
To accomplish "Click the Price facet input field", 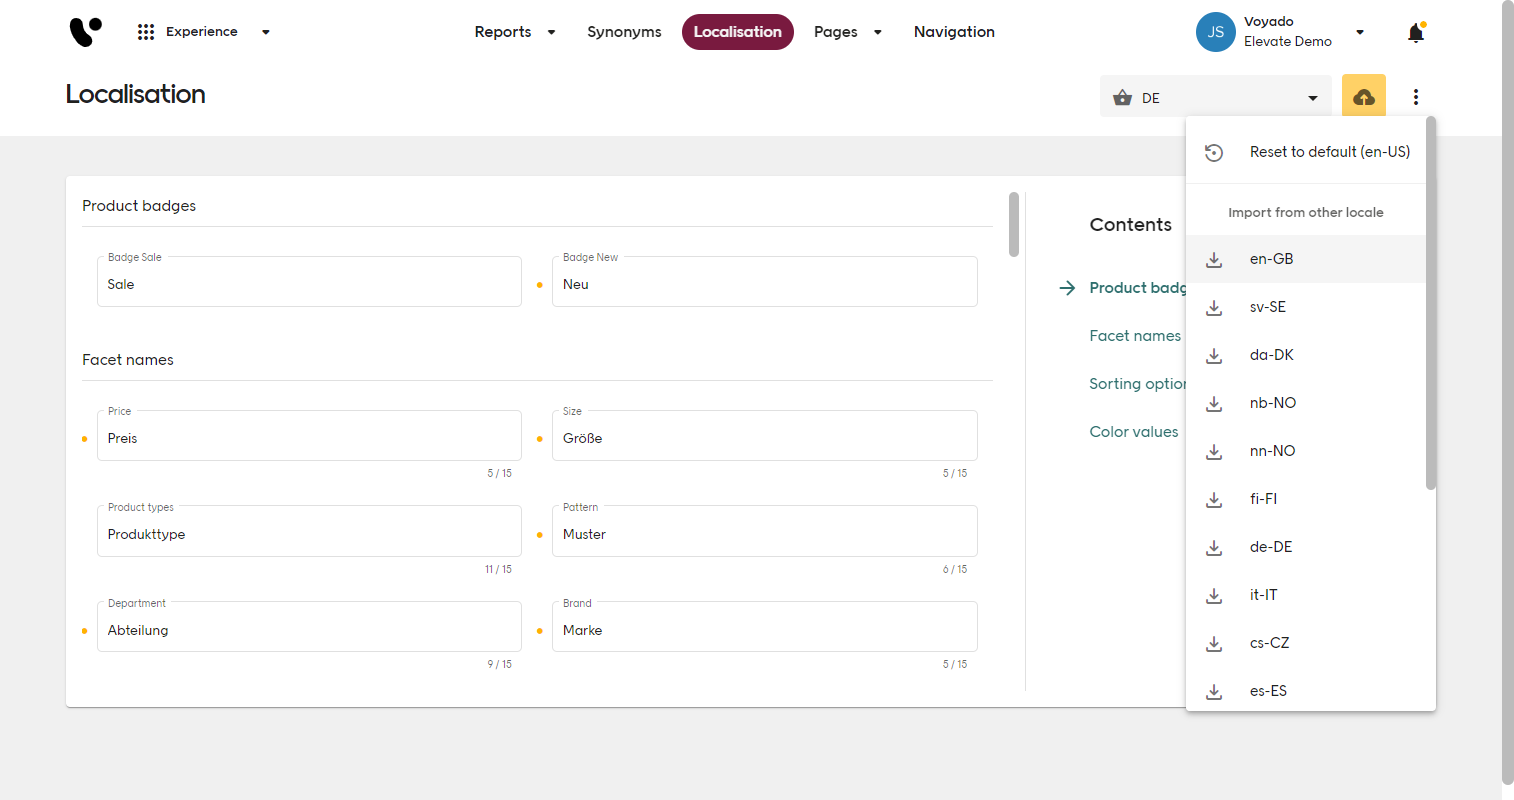I will [309, 436].
